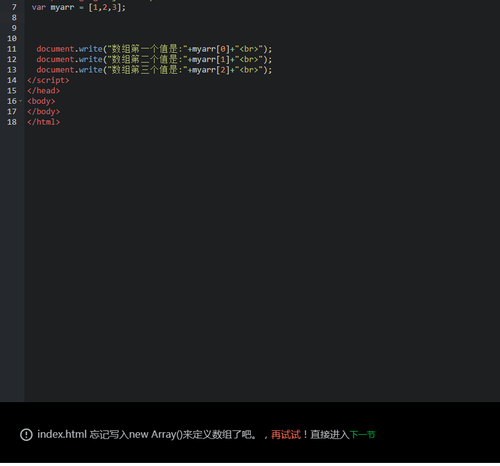Click the </body> closing tag
Screen dimensions: 500x466
pos(44,111)
